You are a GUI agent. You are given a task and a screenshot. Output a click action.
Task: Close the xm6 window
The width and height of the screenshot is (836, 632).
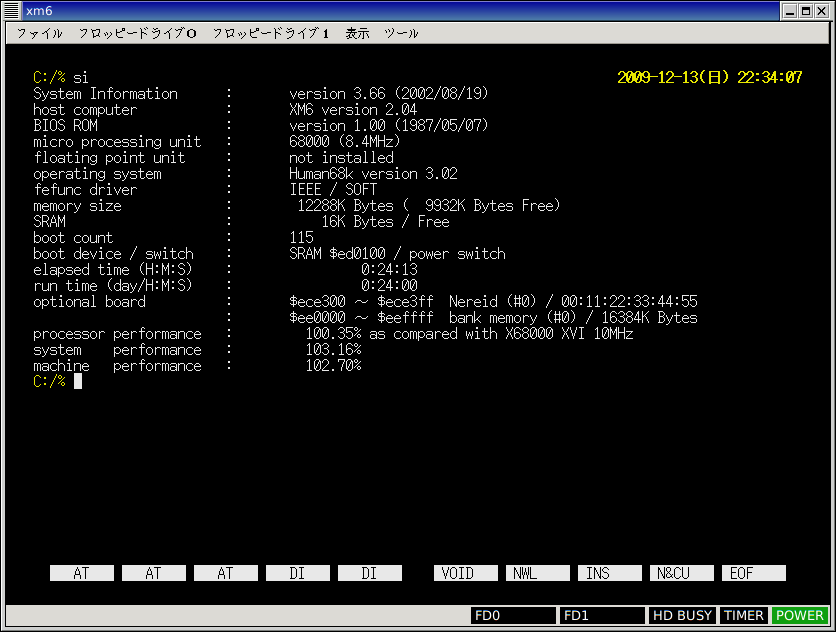point(822,11)
